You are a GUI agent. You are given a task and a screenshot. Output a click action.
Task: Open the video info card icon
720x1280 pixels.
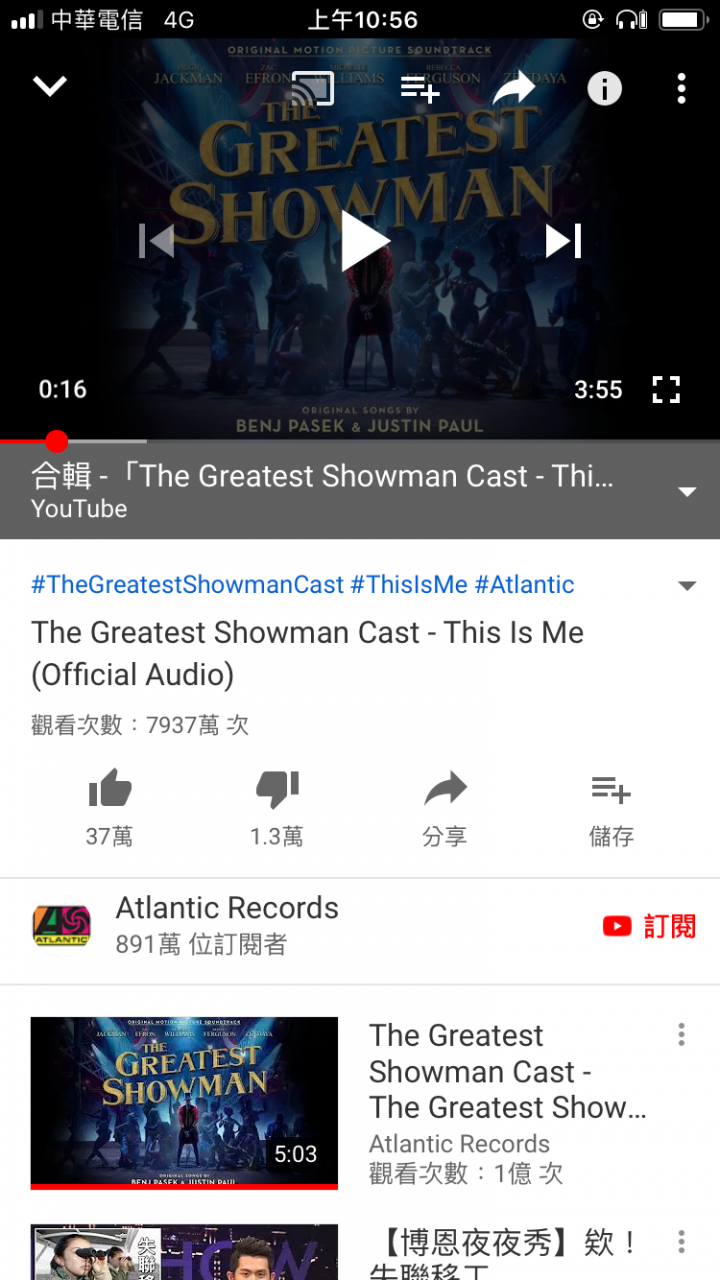tap(604, 88)
